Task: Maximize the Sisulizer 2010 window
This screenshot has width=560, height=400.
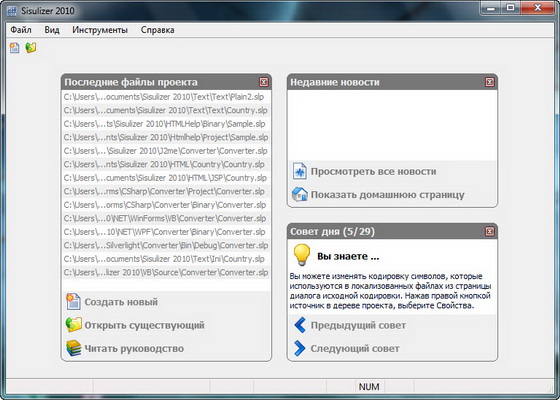Action: point(510,8)
